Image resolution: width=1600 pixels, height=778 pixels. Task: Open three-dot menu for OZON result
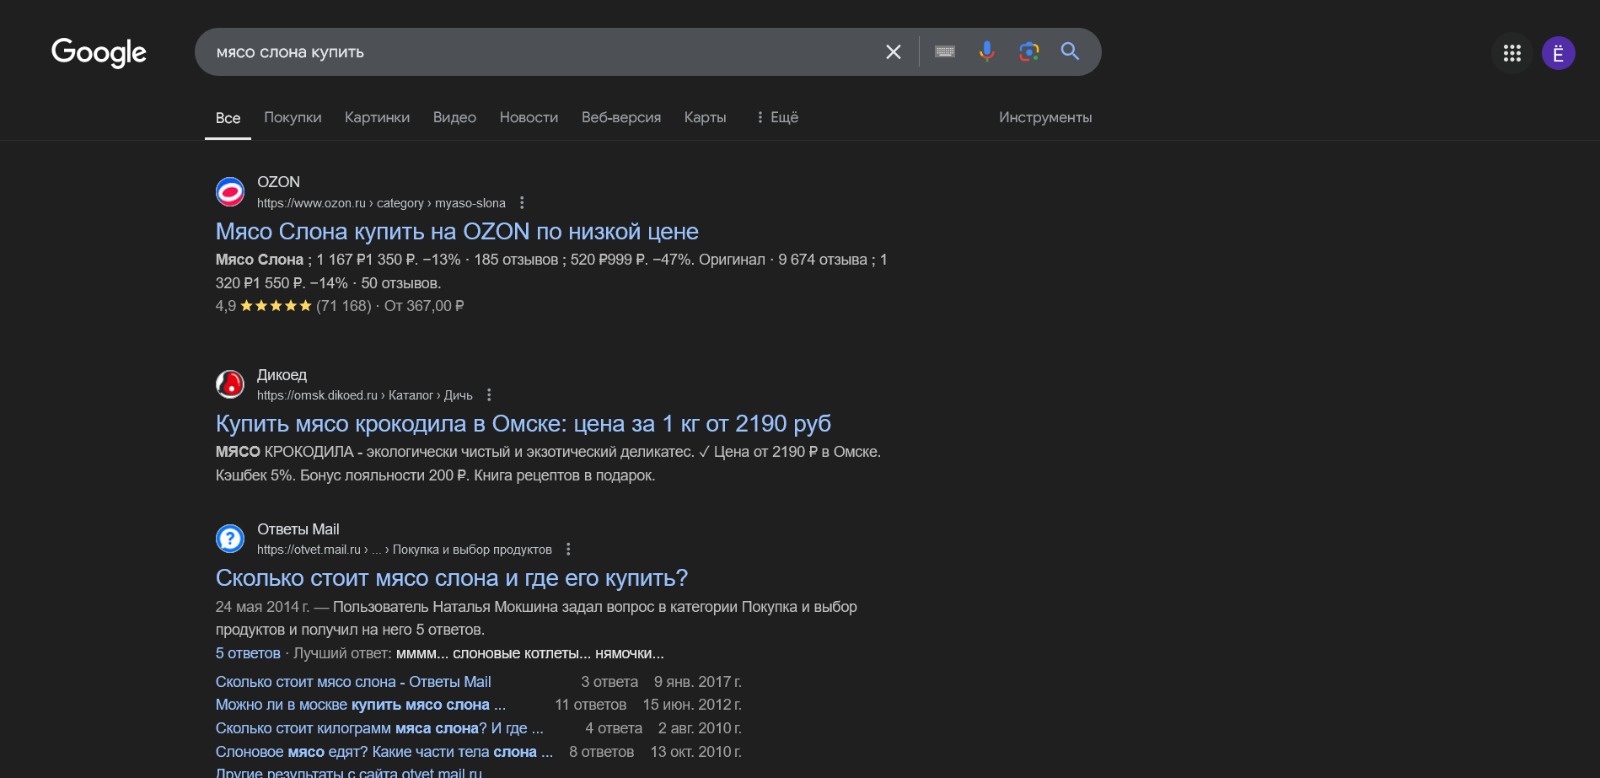pos(522,203)
